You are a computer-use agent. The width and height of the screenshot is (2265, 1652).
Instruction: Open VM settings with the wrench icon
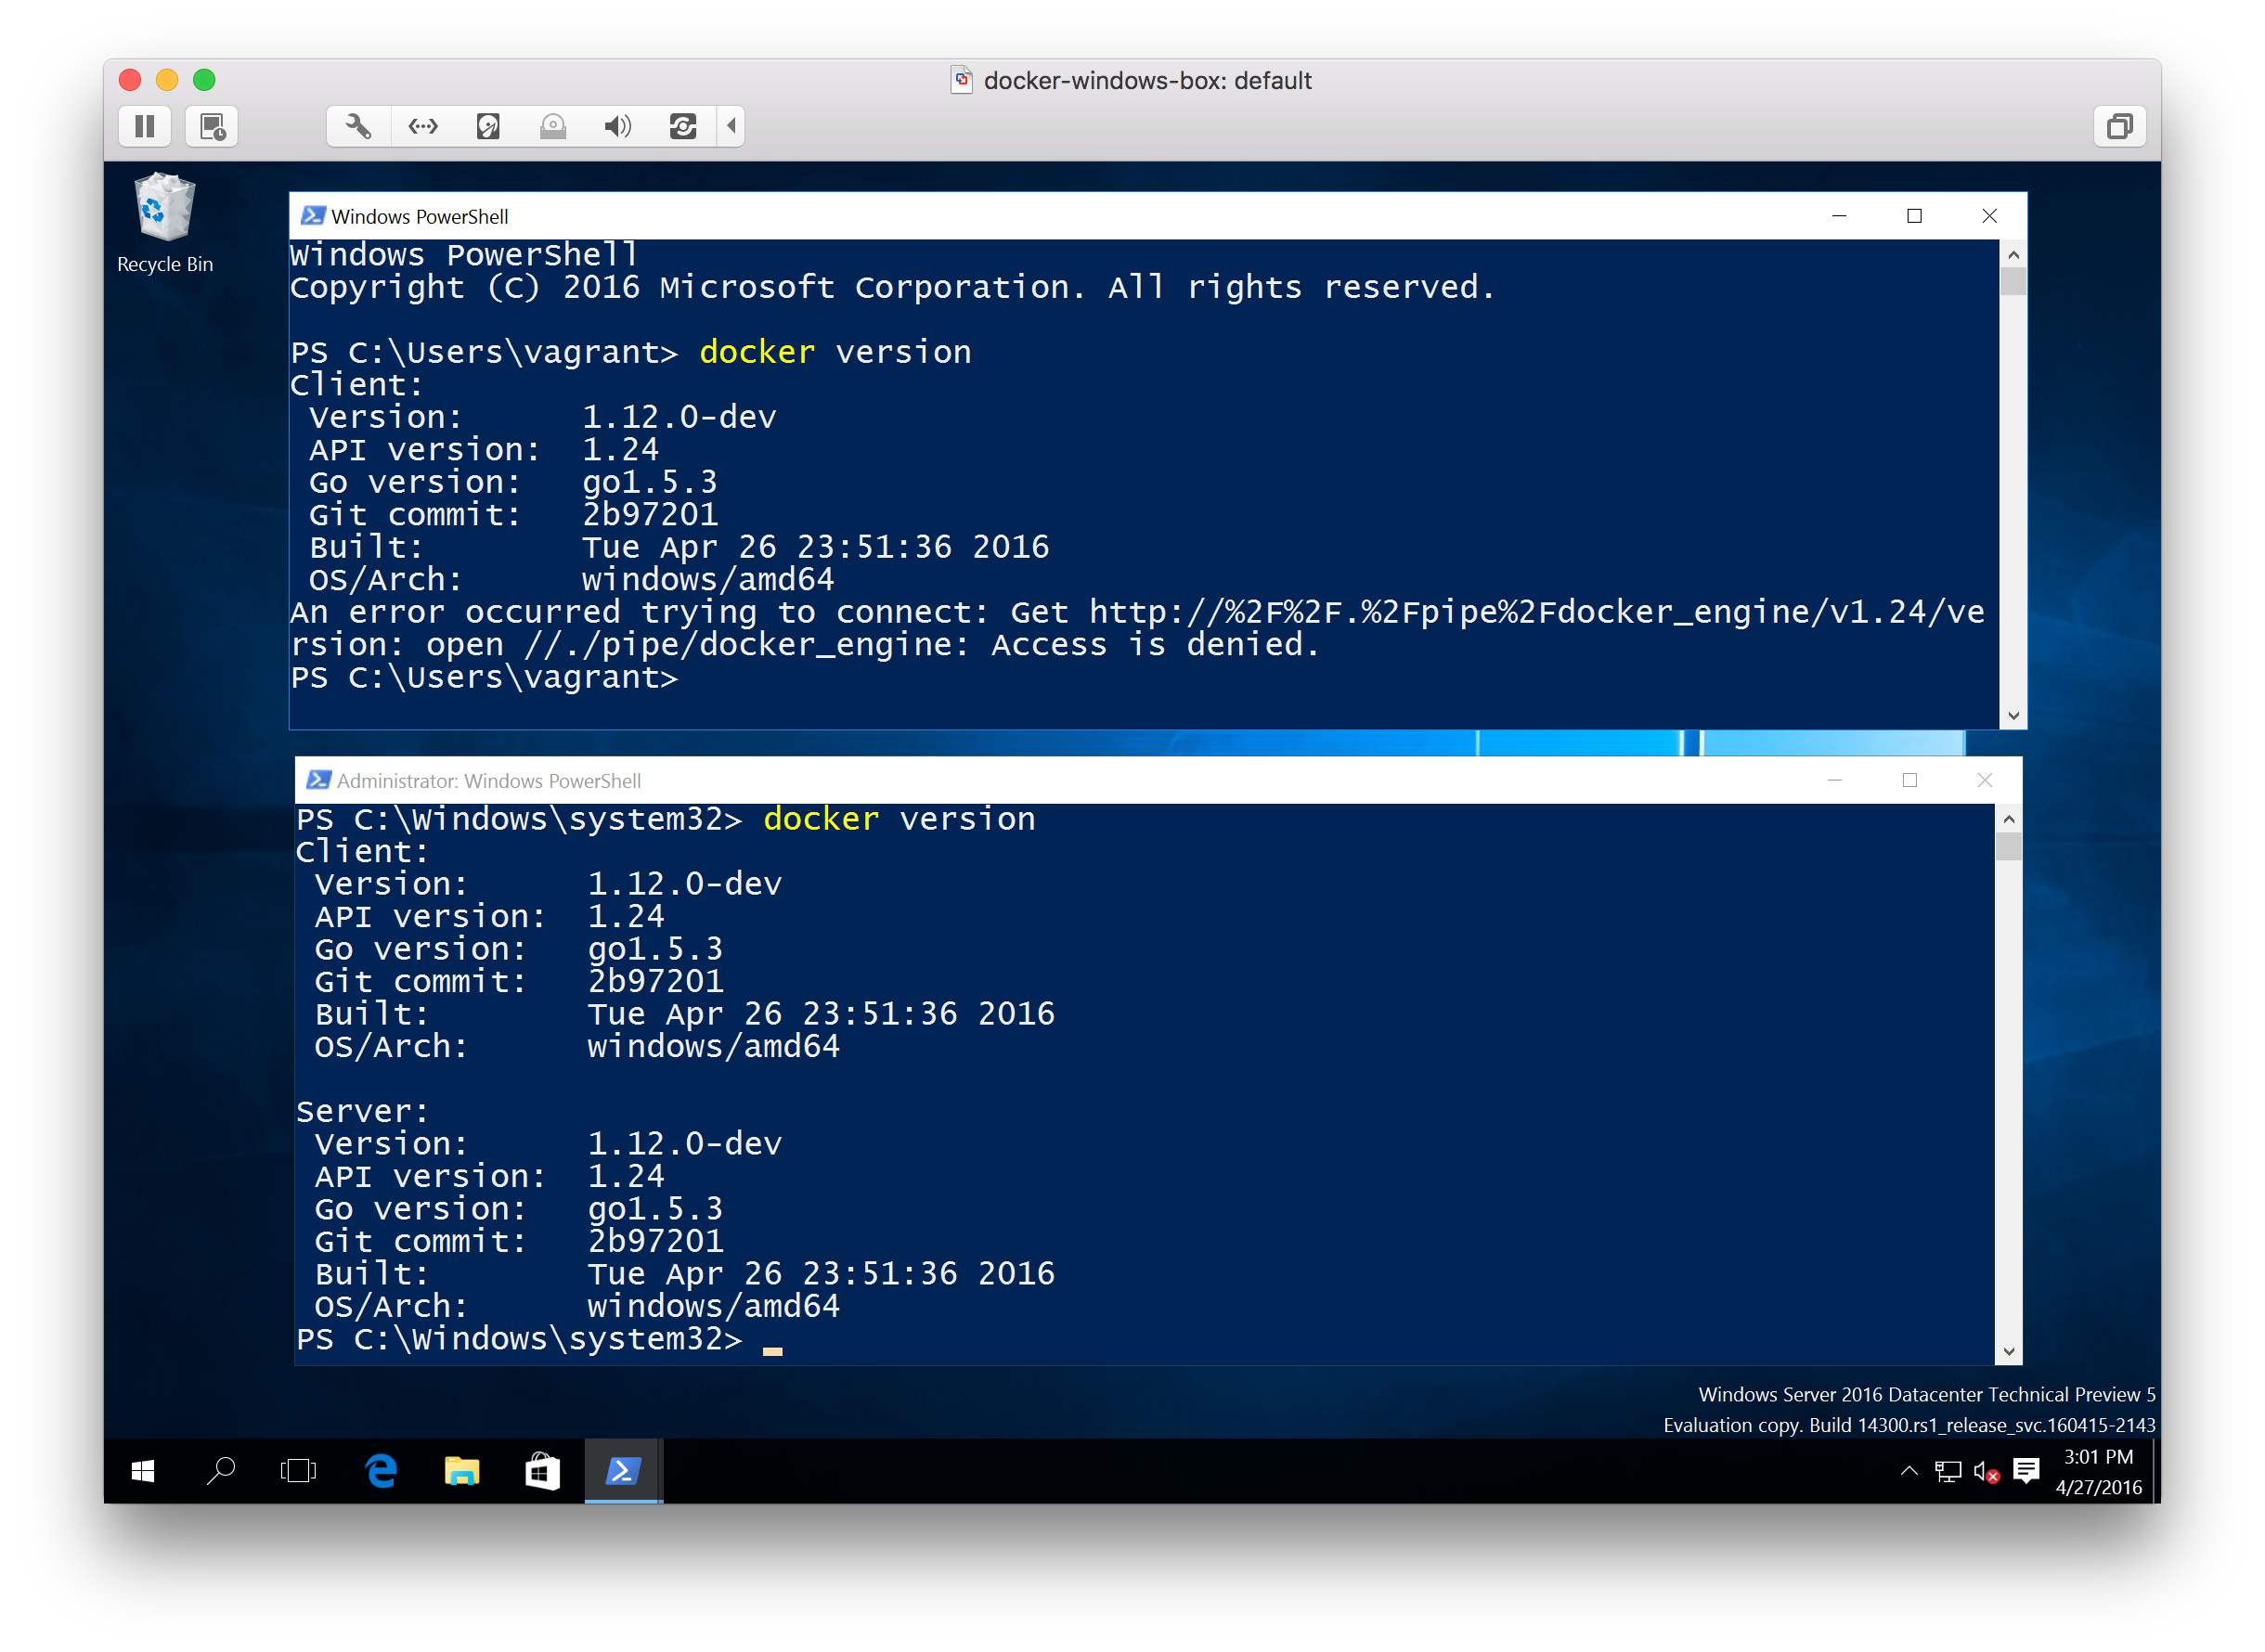click(357, 126)
